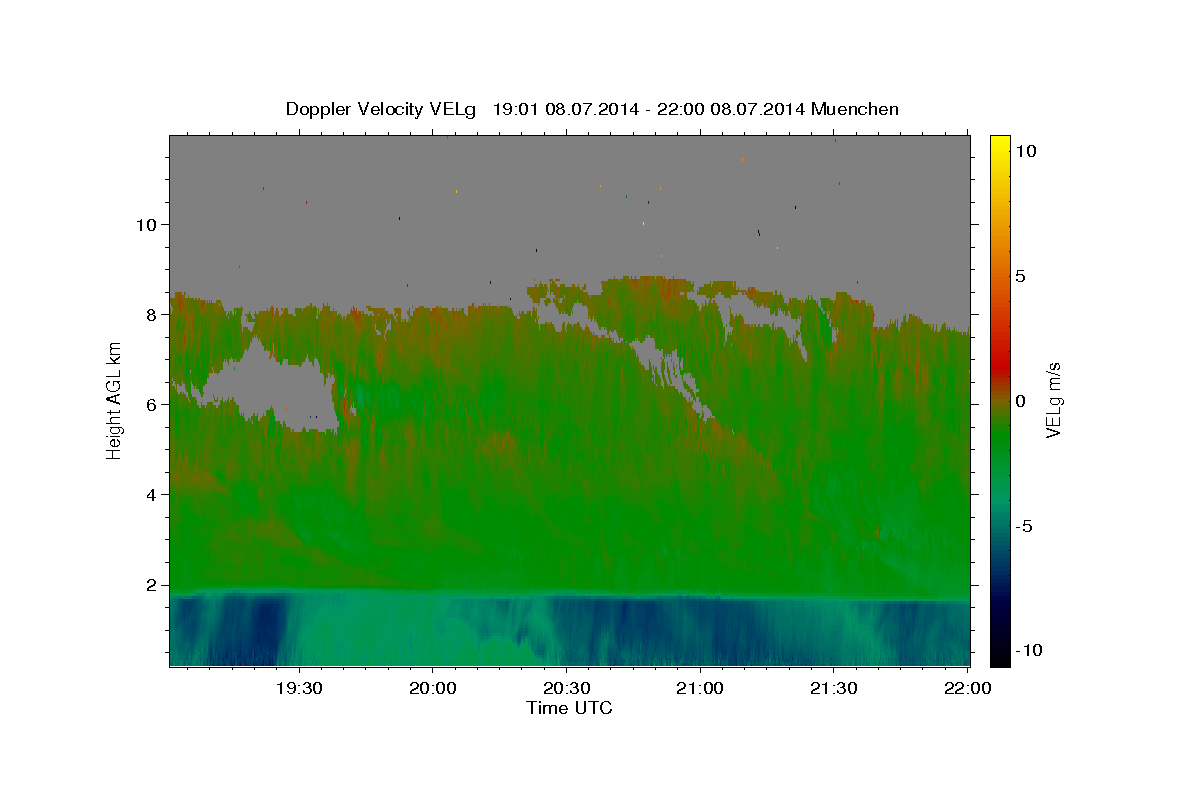This screenshot has height=800, width=1200.
Task: Click the 'VELg m/s' colorbar title
Action: (x=1054, y=401)
